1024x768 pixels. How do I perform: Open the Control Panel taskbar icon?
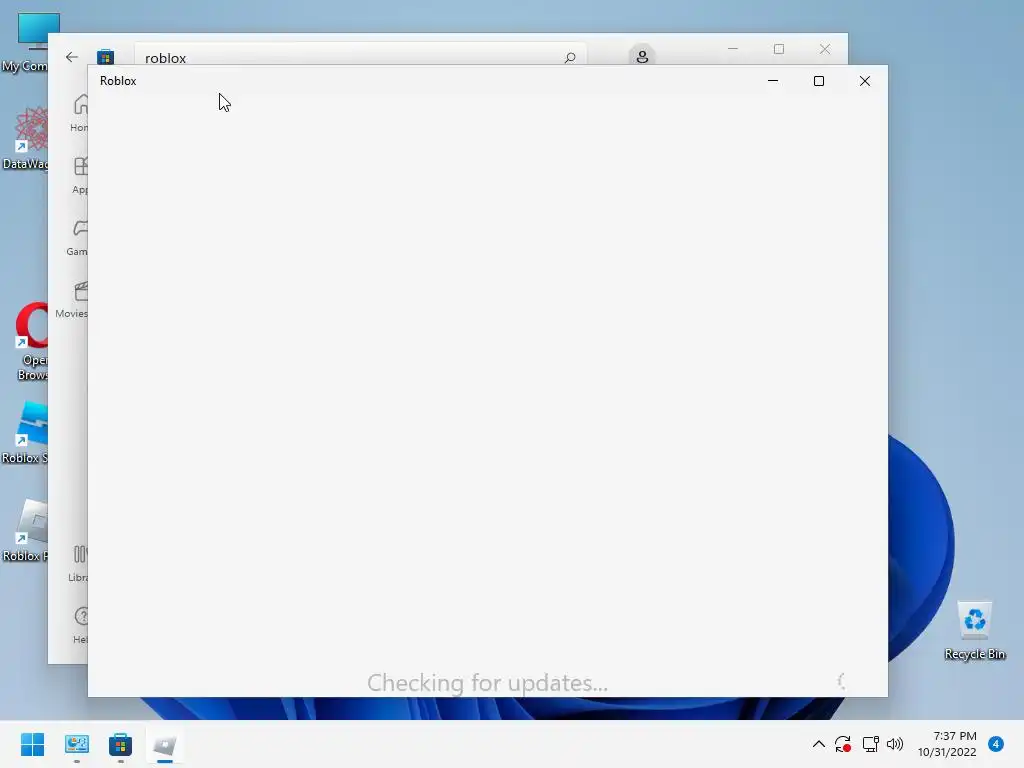tap(76, 744)
